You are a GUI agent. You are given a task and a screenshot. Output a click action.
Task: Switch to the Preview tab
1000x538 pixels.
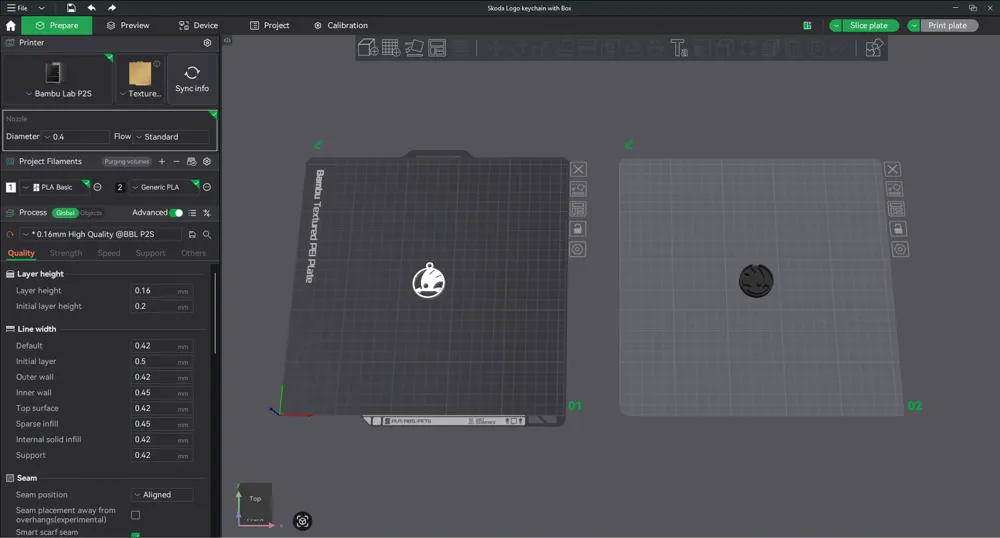tap(128, 25)
